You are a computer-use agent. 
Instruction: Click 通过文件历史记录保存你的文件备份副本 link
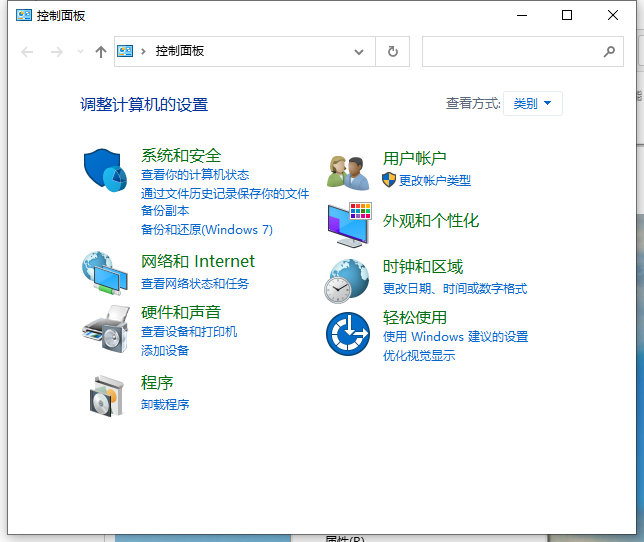[x=225, y=202]
